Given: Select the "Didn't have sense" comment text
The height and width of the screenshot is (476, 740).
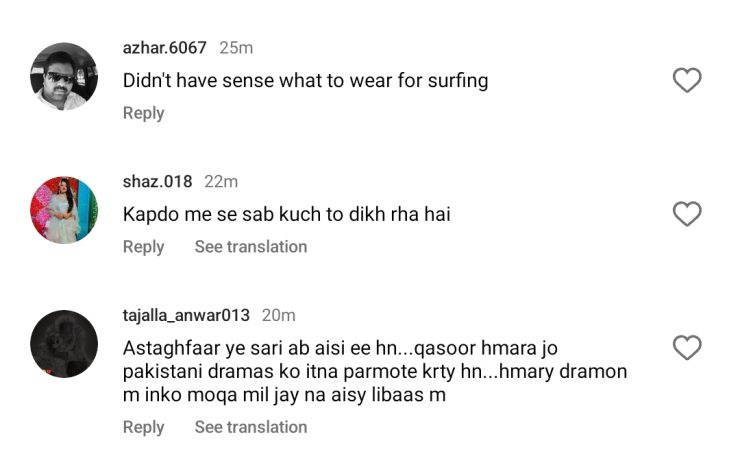Looking at the screenshot, I should (x=305, y=81).
